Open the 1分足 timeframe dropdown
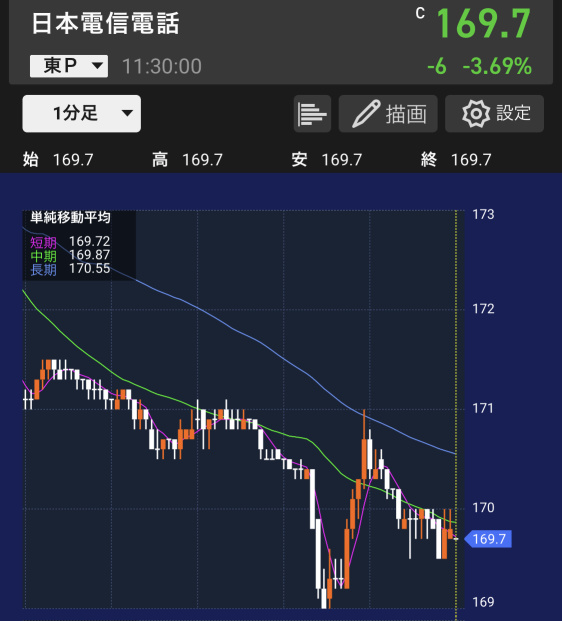 point(82,114)
